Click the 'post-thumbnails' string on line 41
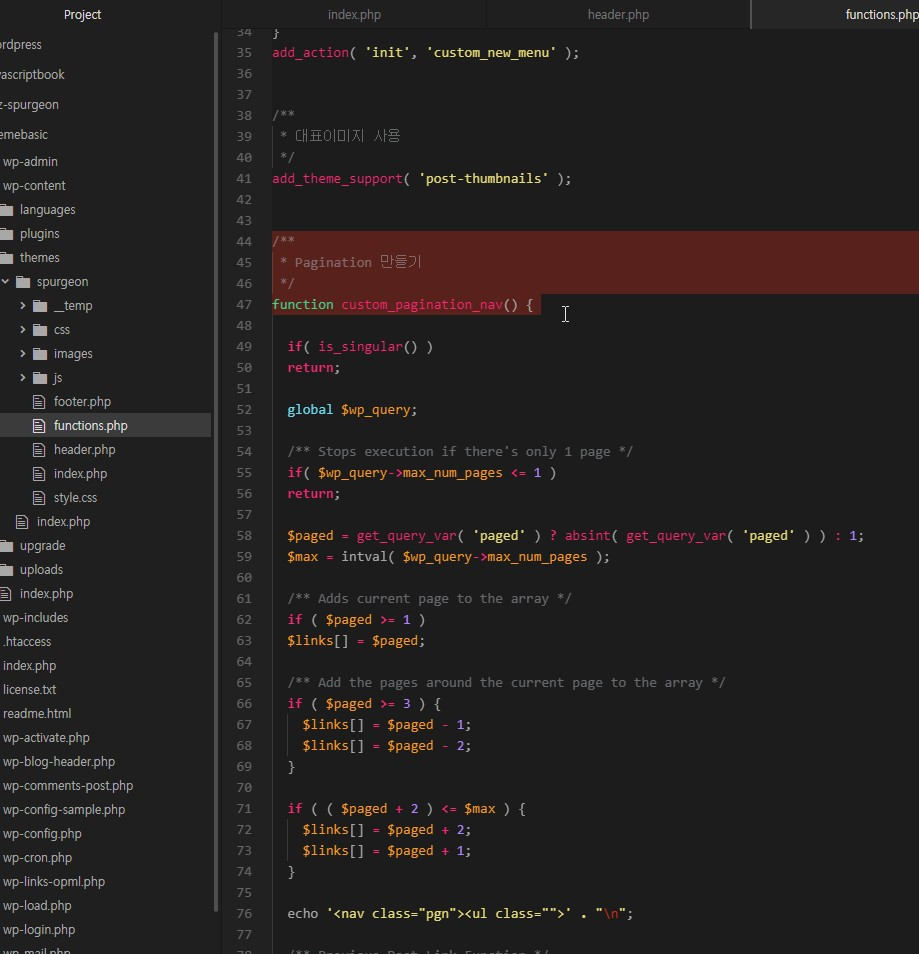Image resolution: width=919 pixels, height=954 pixels. coord(483,179)
